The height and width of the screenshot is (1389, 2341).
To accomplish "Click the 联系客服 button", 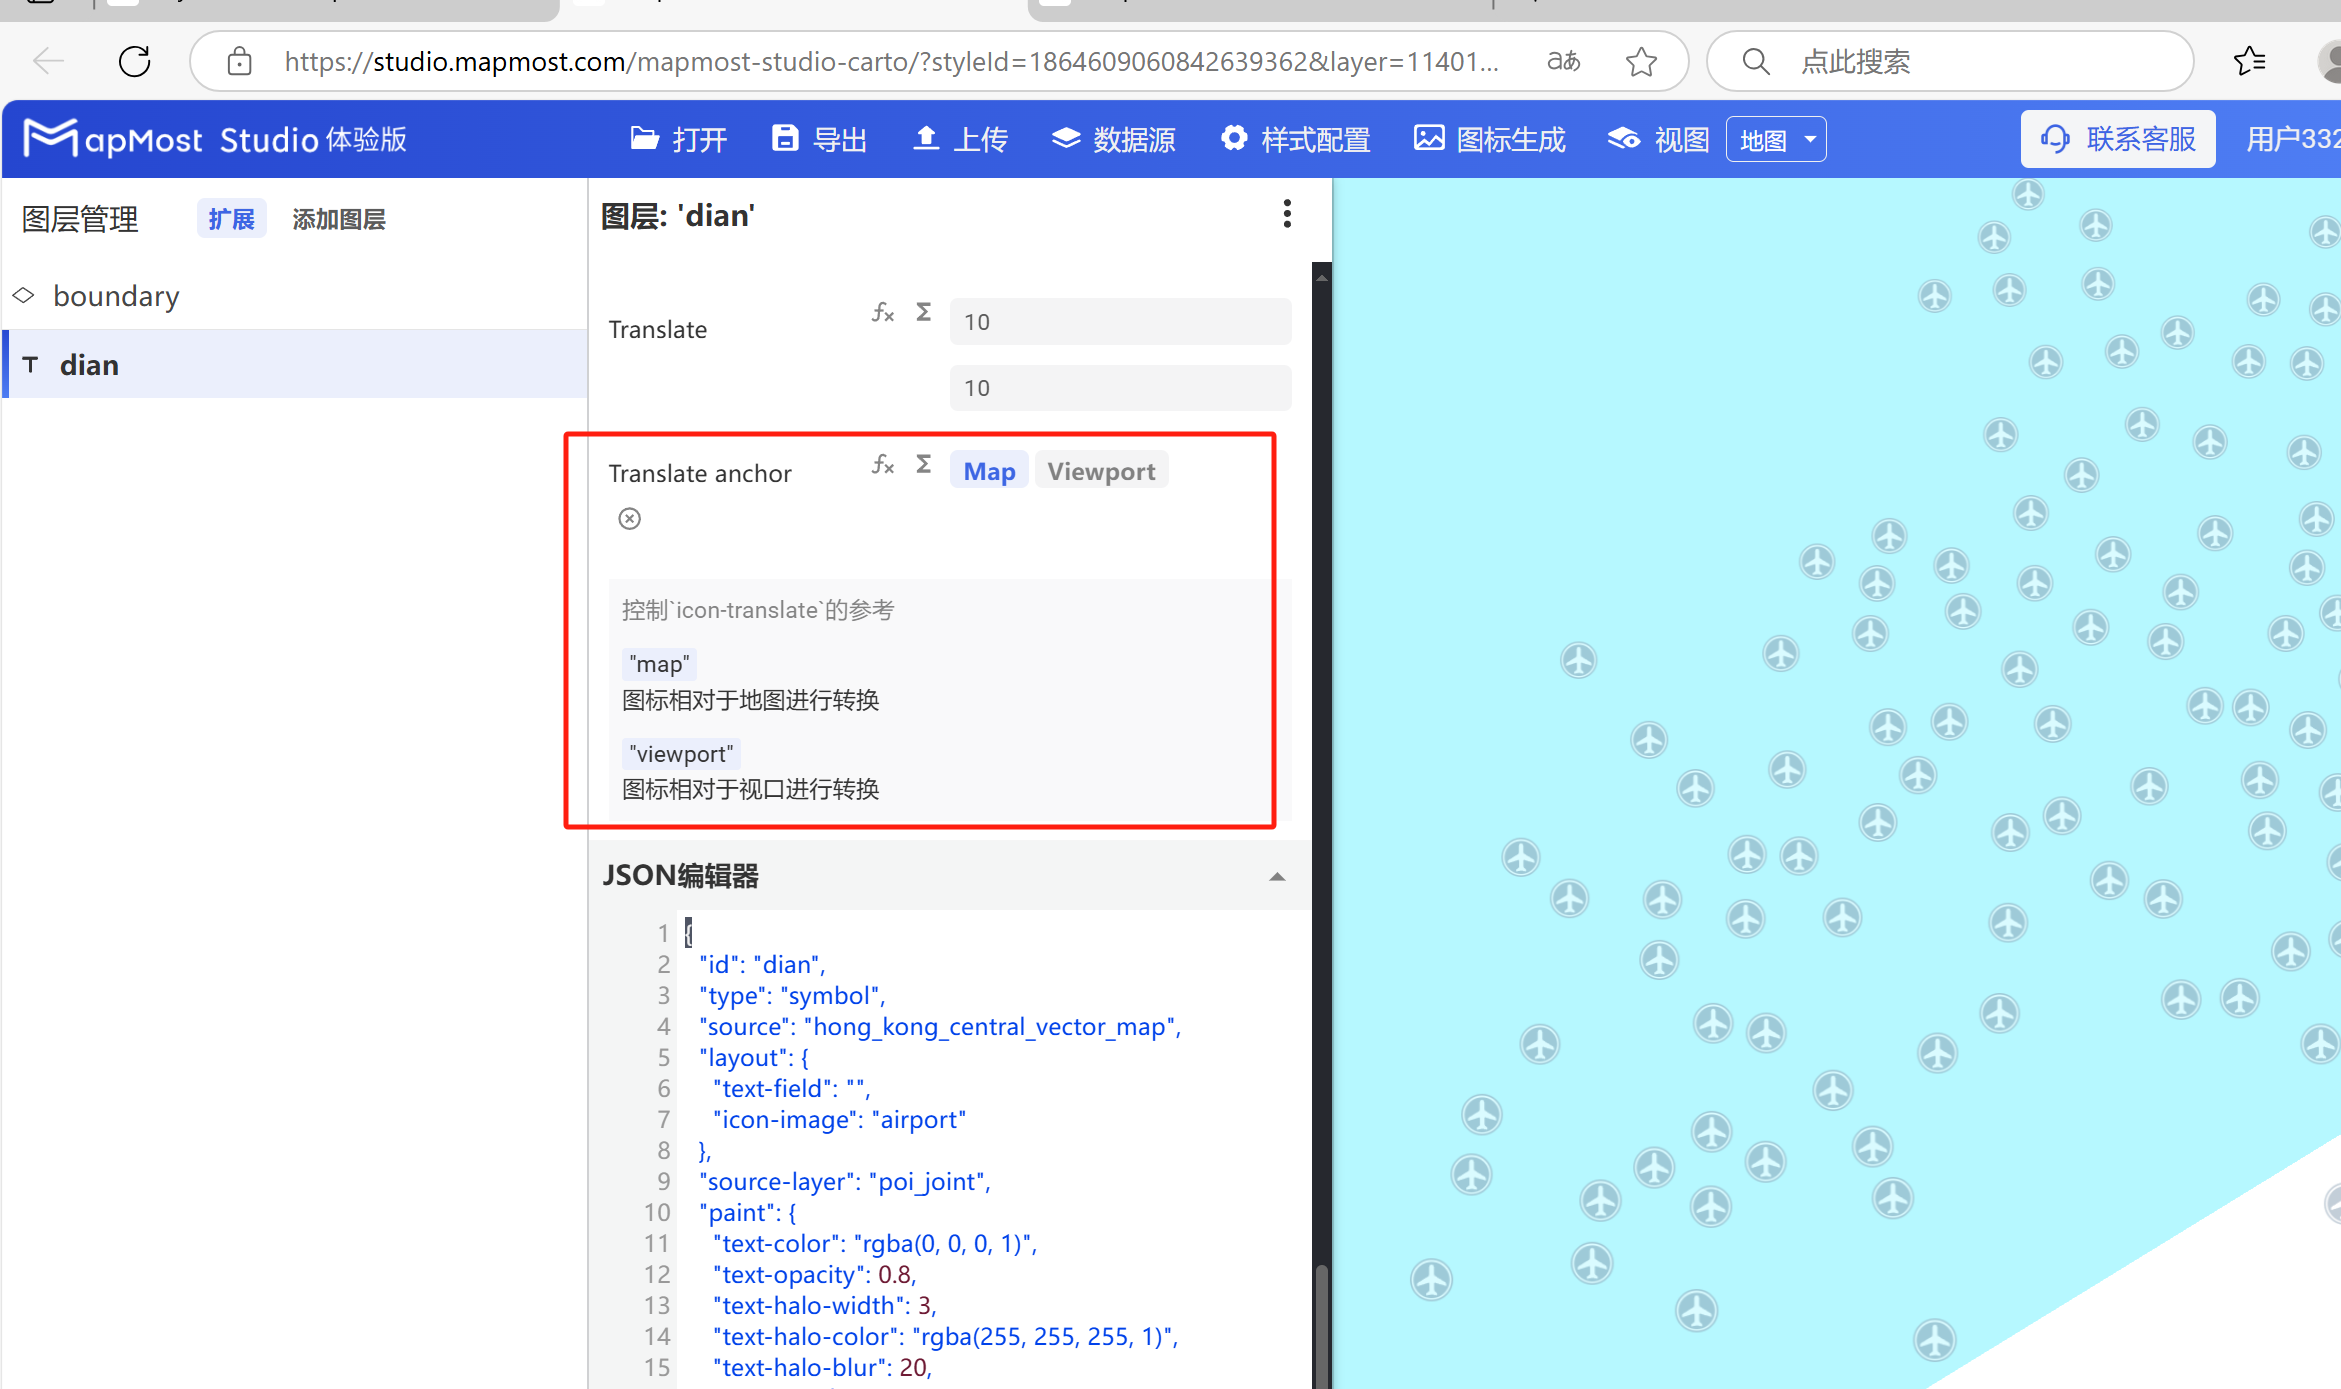I will tap(2119, 140).
